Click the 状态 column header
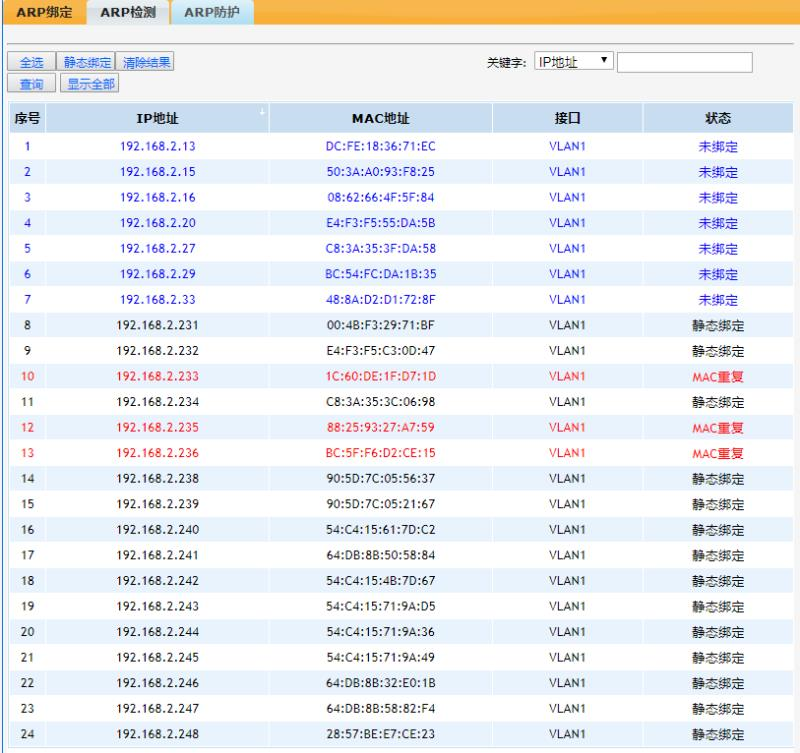Viewport: 800px width, 753px height. click(x=717, y=119)
